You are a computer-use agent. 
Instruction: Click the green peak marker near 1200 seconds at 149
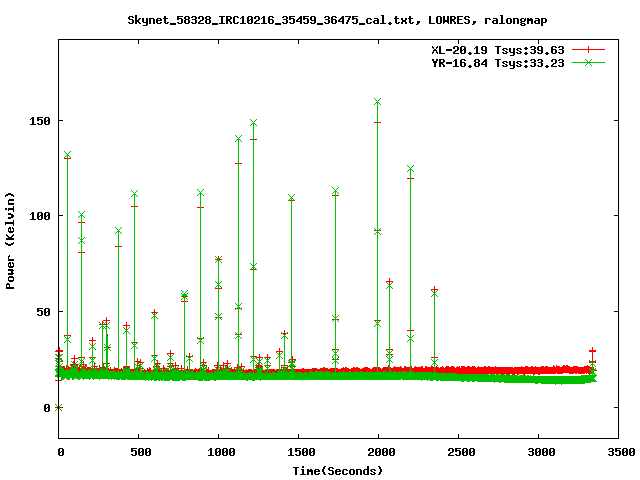click(x=253, y=123)
